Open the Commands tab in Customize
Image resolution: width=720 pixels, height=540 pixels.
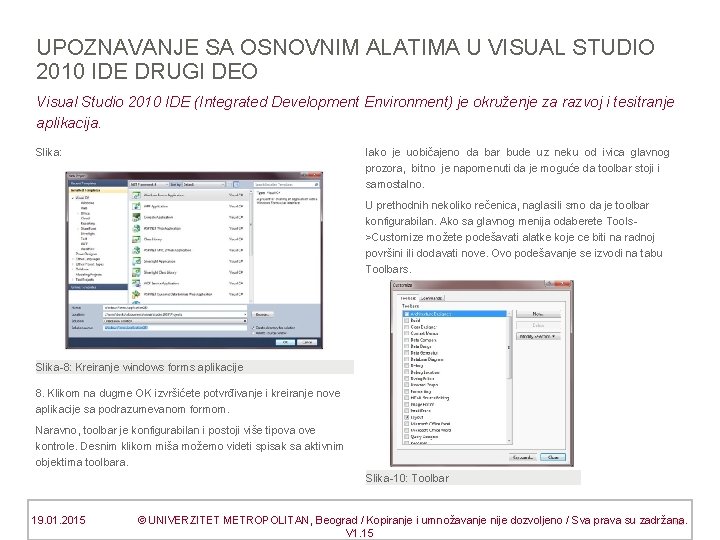432,298
